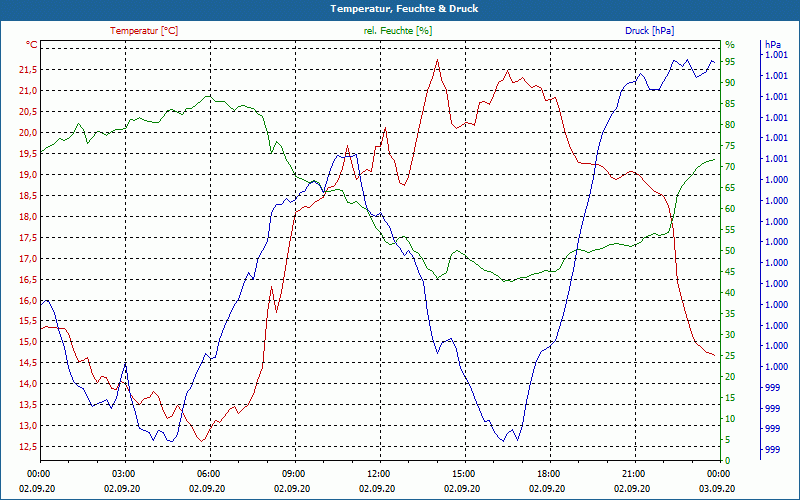The height and width of the screenshot is (500, 800).
Task: Click the '13,5' temperature axis tick
Action: pyautogui.click(x=28, y=405)
